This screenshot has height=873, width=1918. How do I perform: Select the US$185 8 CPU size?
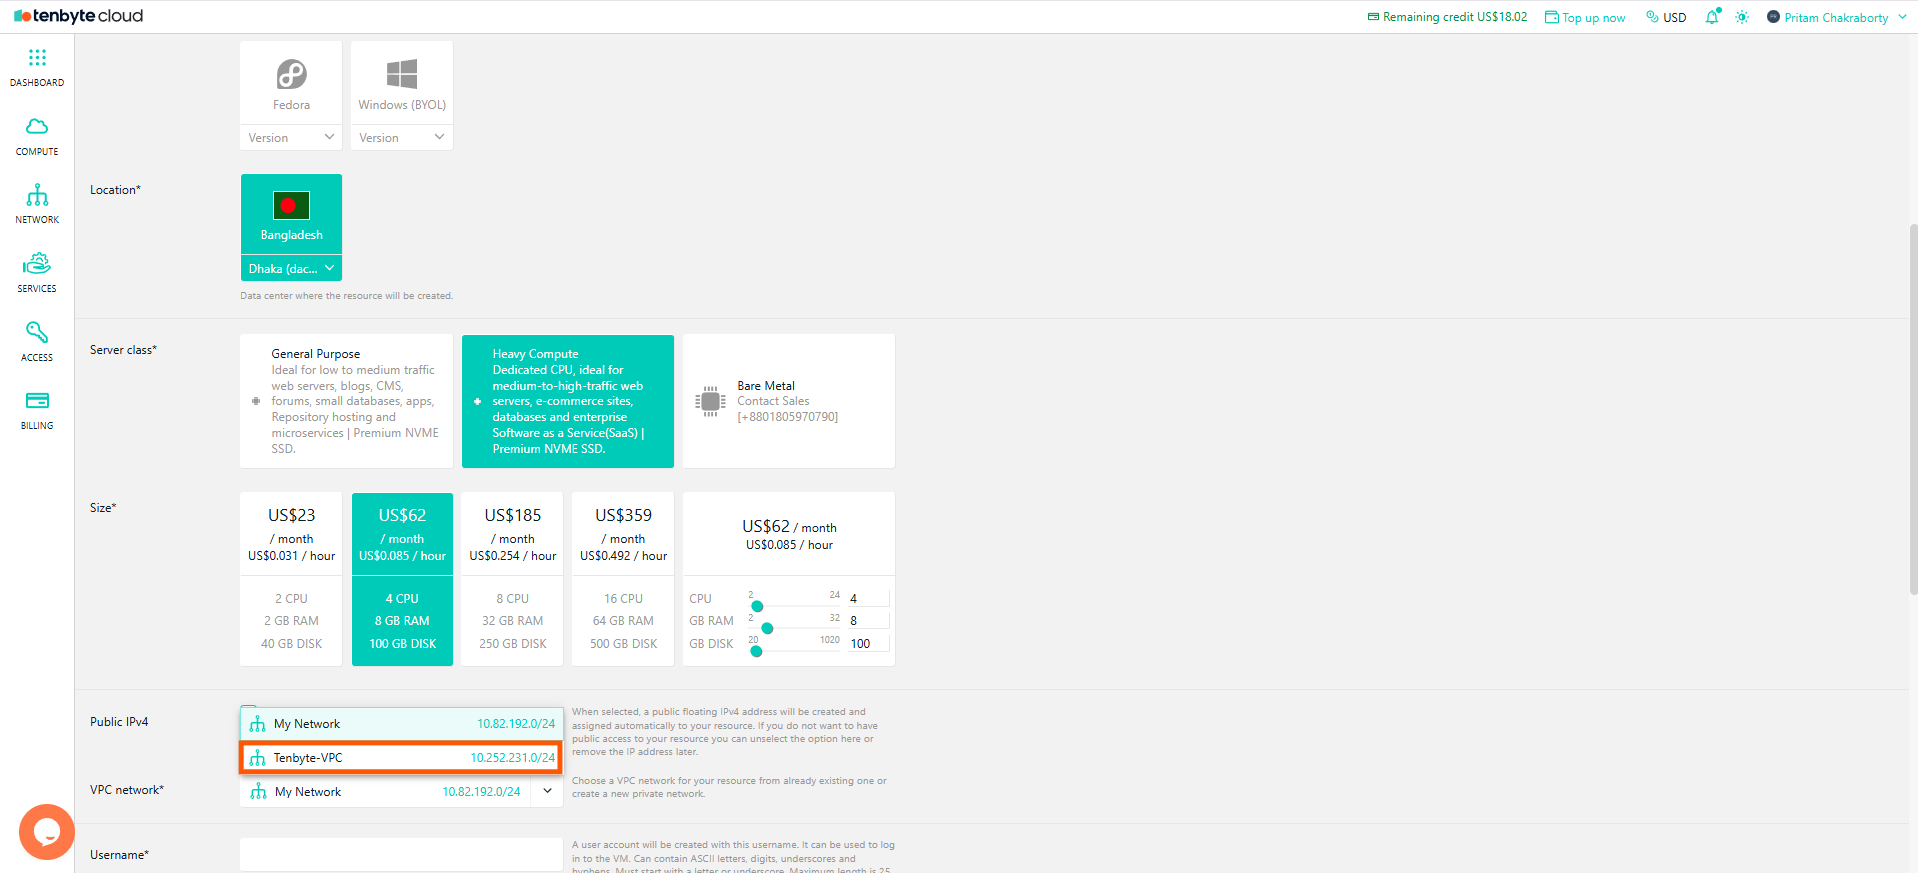pyautogui.click(x=513, y=579)
